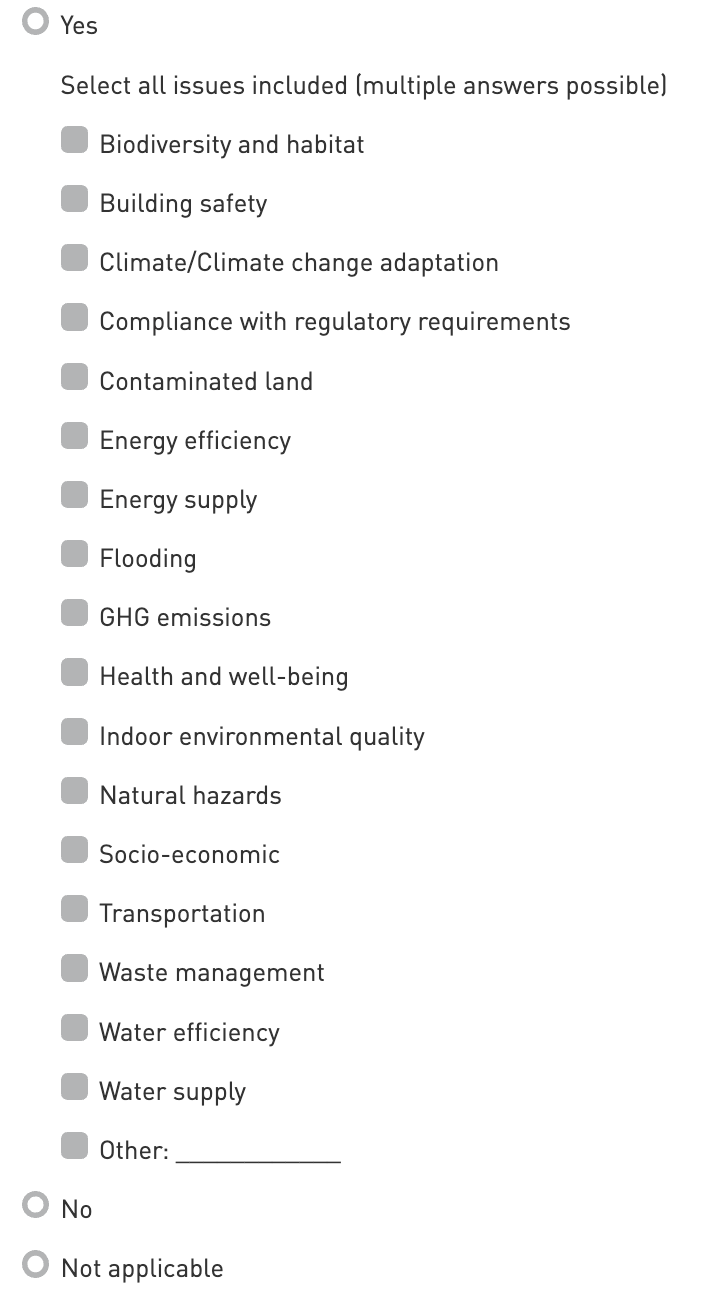
Task: Select the Natural hazards checkbox
Action: pos(75,792)
